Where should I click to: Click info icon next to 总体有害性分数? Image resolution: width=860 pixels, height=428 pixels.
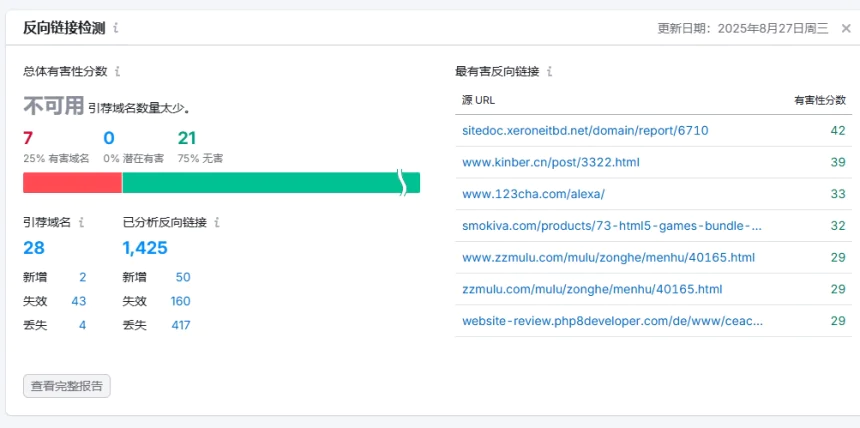118,72
